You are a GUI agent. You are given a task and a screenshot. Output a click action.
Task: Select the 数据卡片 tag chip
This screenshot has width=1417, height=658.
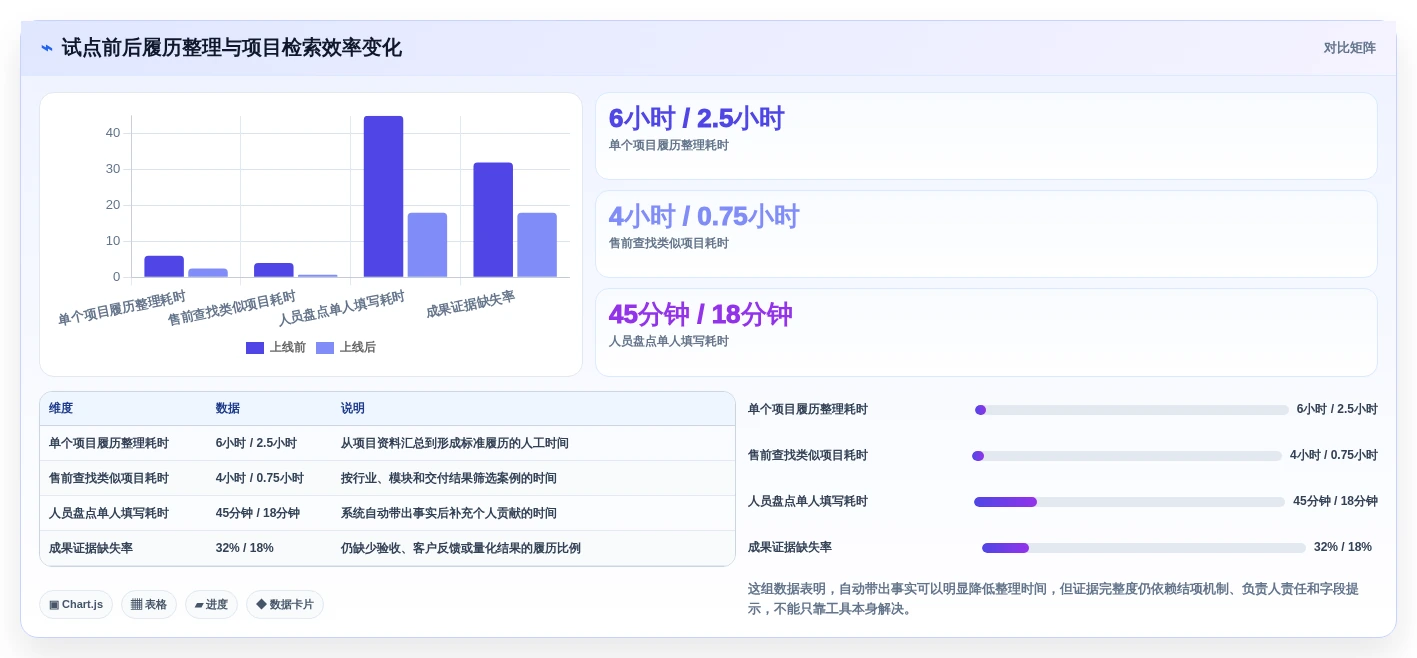[285, 604]
